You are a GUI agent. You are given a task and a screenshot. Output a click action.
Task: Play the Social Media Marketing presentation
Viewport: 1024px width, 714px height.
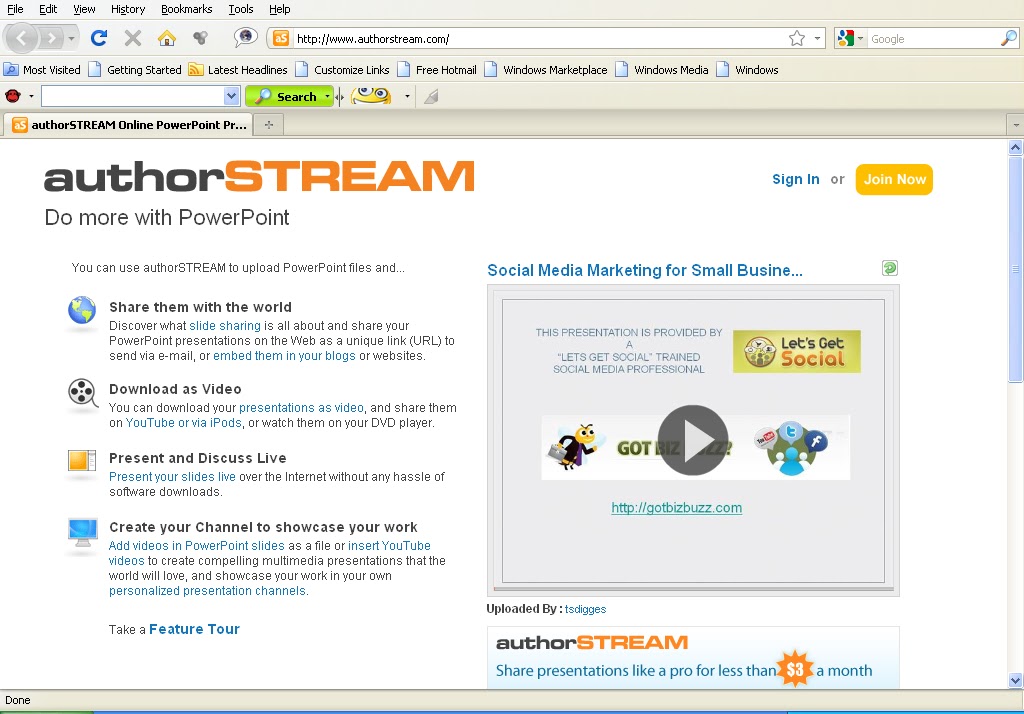tap(693, 440)
